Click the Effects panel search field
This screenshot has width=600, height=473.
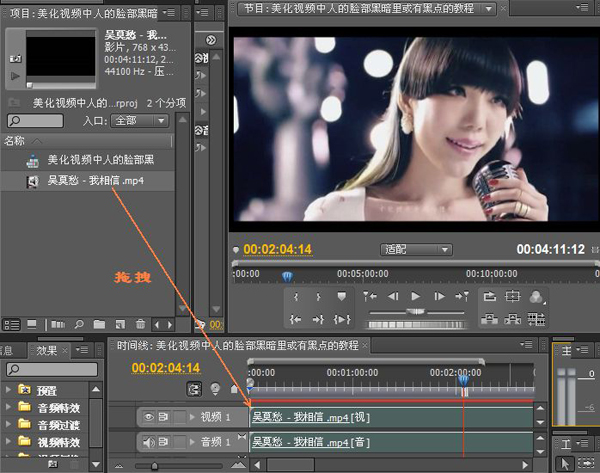point(52,369)
